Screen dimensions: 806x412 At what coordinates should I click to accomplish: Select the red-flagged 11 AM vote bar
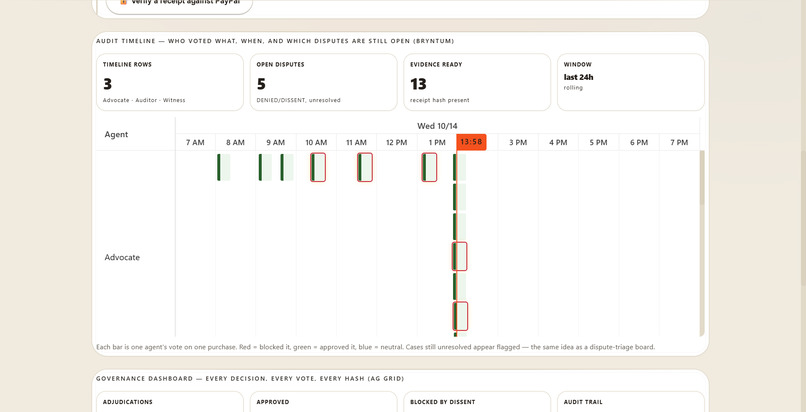[x=364, y=167]
